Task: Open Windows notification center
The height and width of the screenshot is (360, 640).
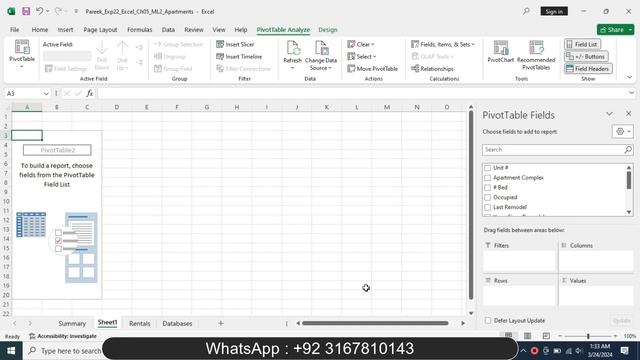Action: pos(624,351)
